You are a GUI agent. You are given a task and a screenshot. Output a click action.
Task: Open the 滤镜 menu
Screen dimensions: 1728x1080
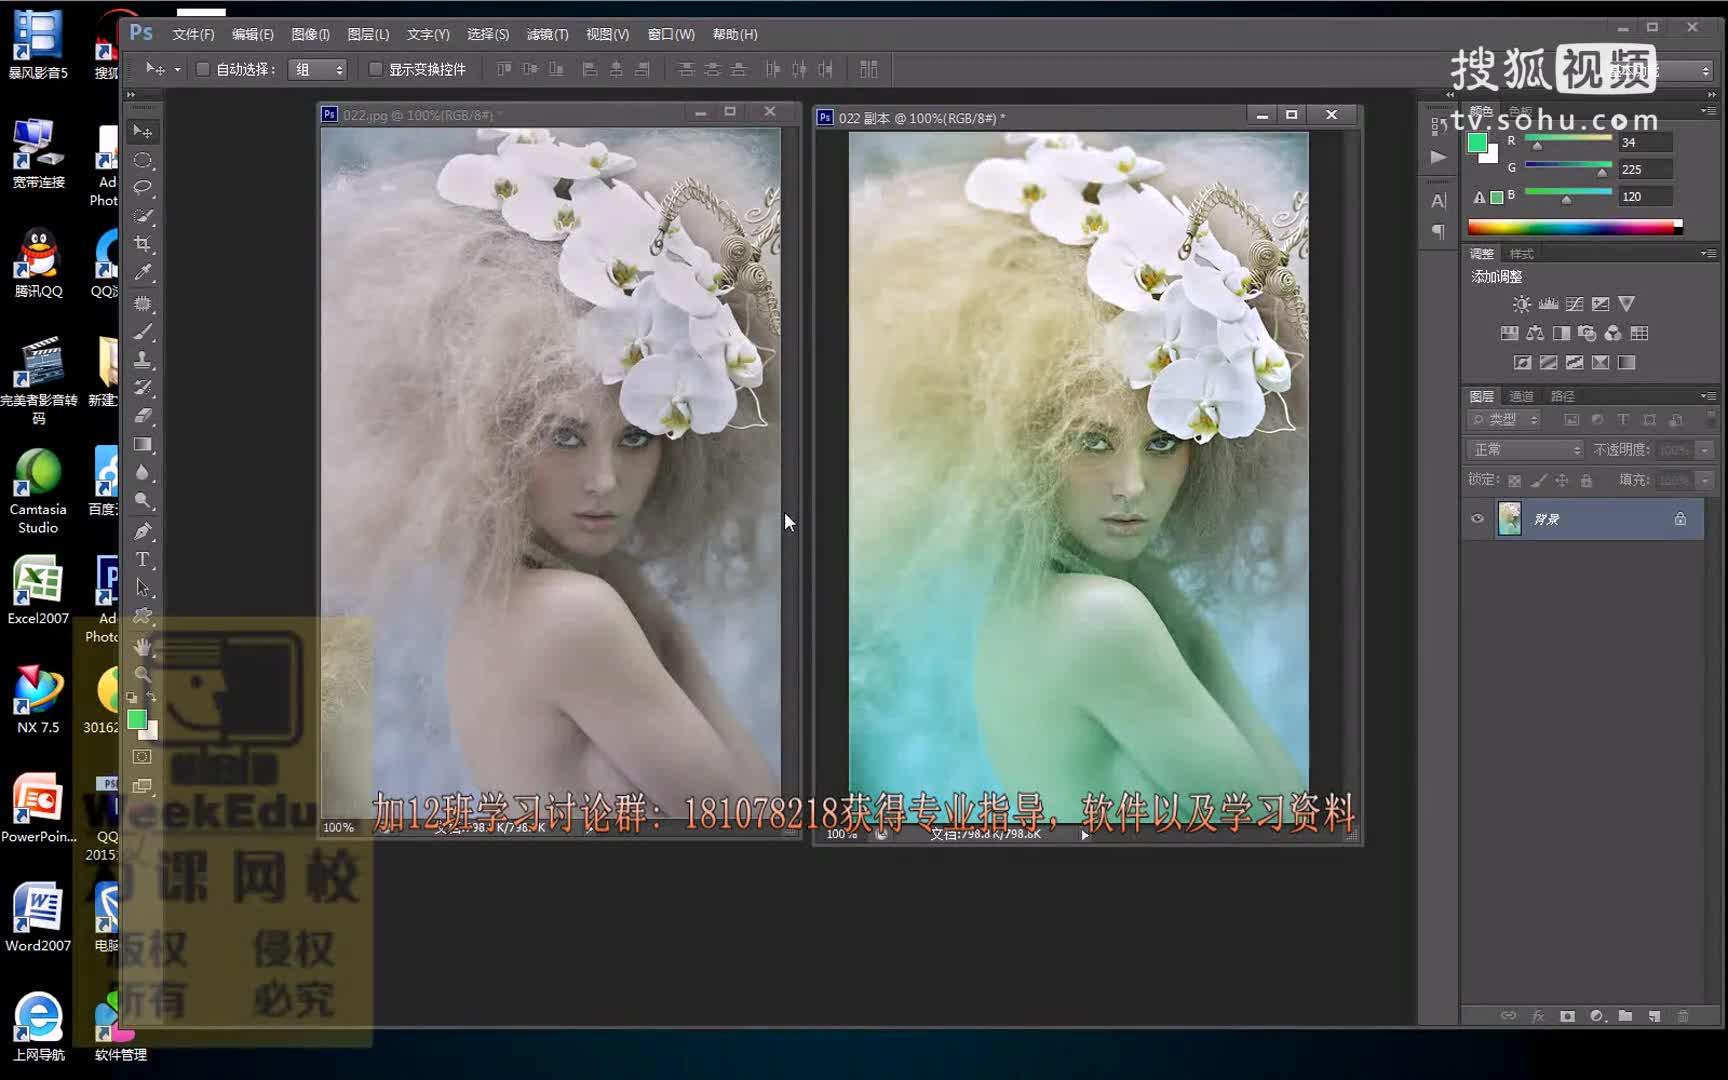tap(548, 33)
